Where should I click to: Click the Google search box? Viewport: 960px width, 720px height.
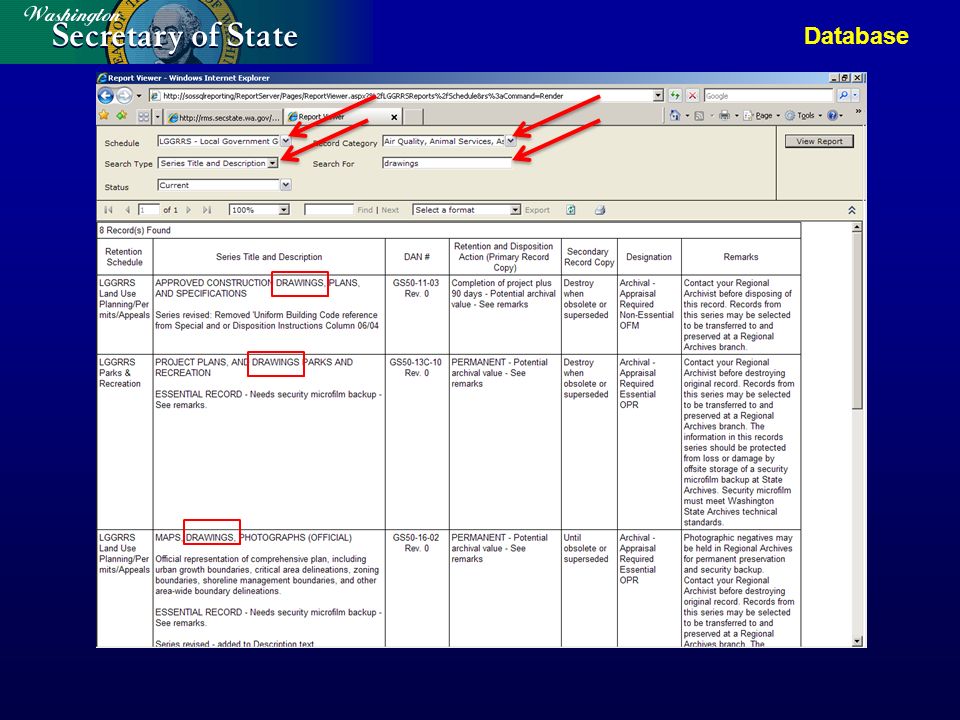pyautogui.click(x=768, y=96)
